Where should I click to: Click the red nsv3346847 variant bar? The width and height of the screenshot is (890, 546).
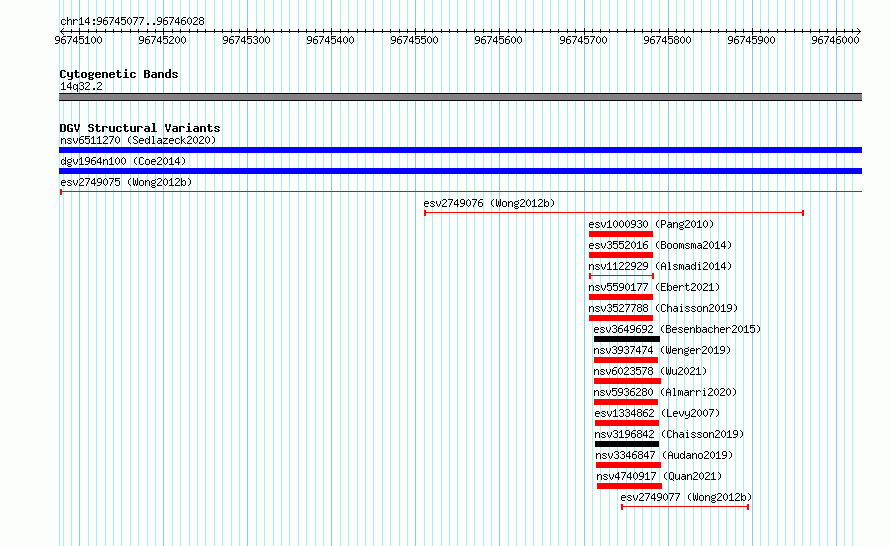pos(628,465)
